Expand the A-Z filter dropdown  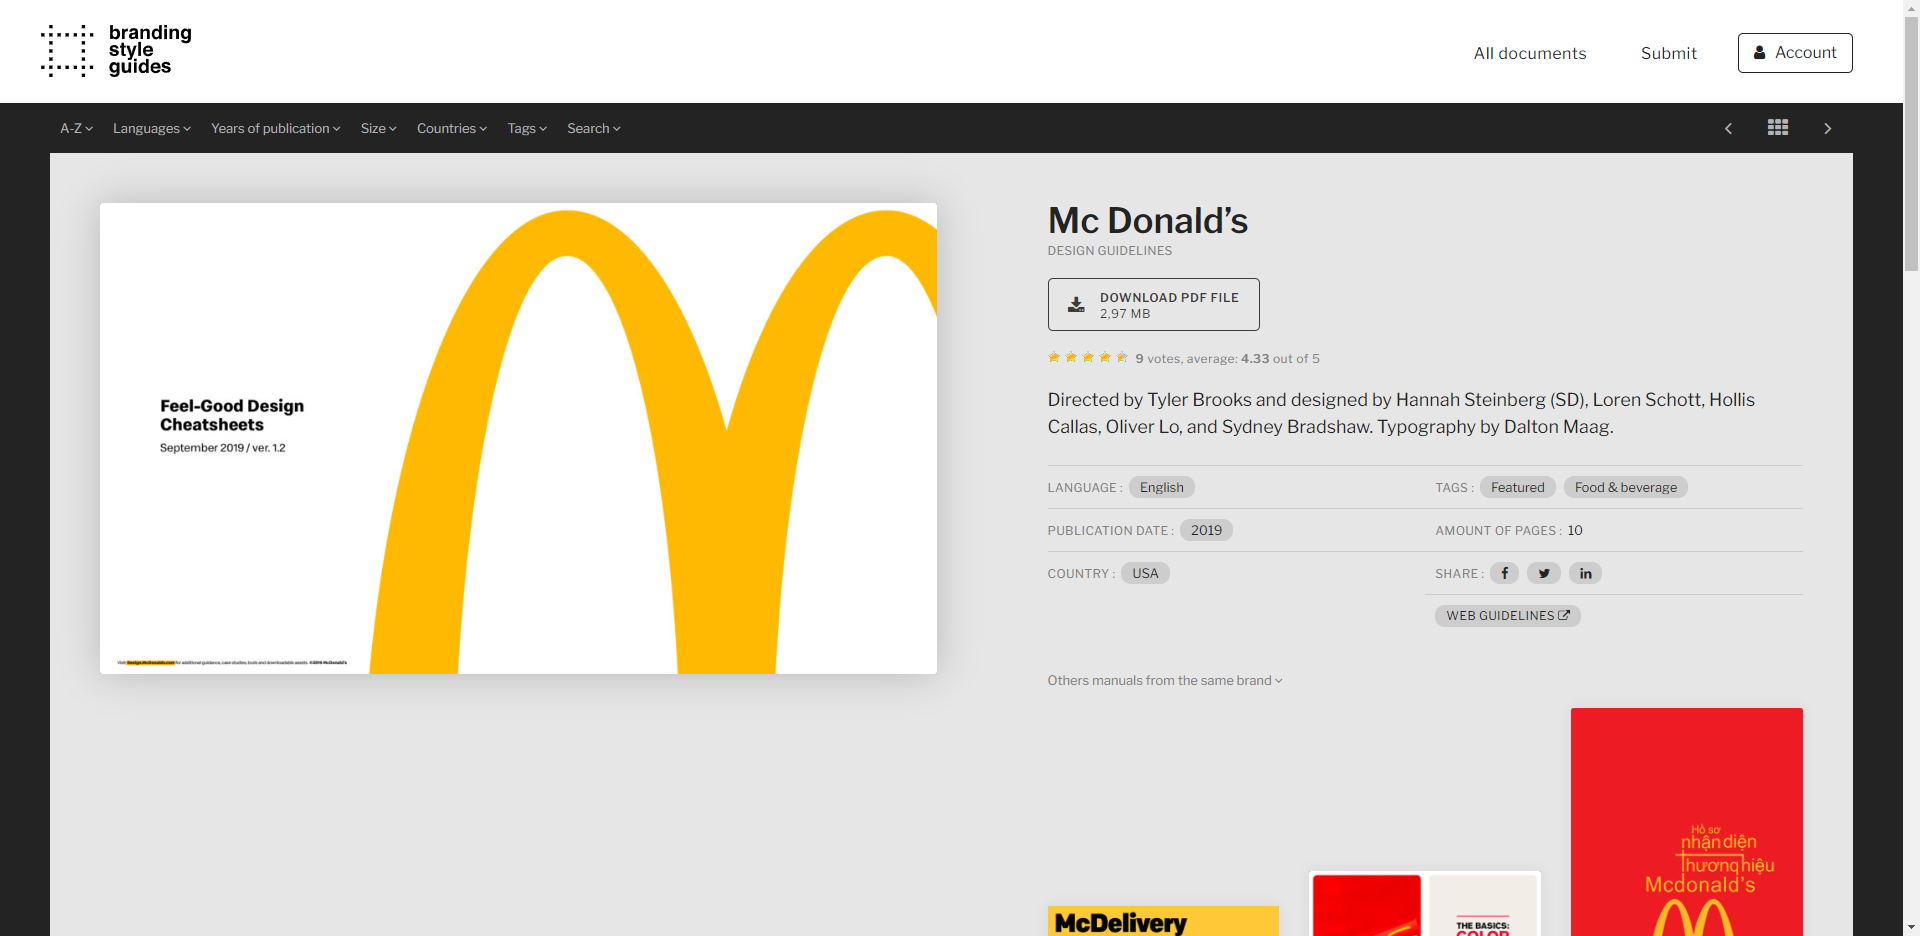(x=76, y=128)
